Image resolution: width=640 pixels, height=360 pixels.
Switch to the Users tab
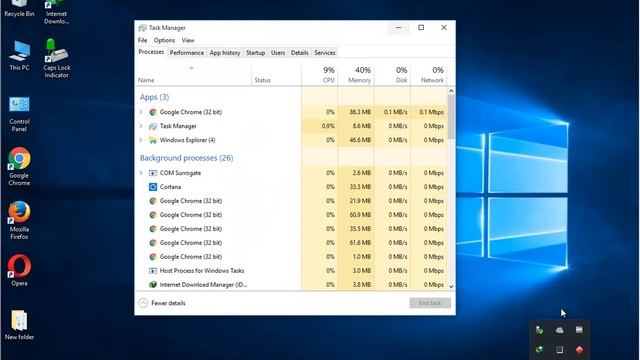click(278, 53)
